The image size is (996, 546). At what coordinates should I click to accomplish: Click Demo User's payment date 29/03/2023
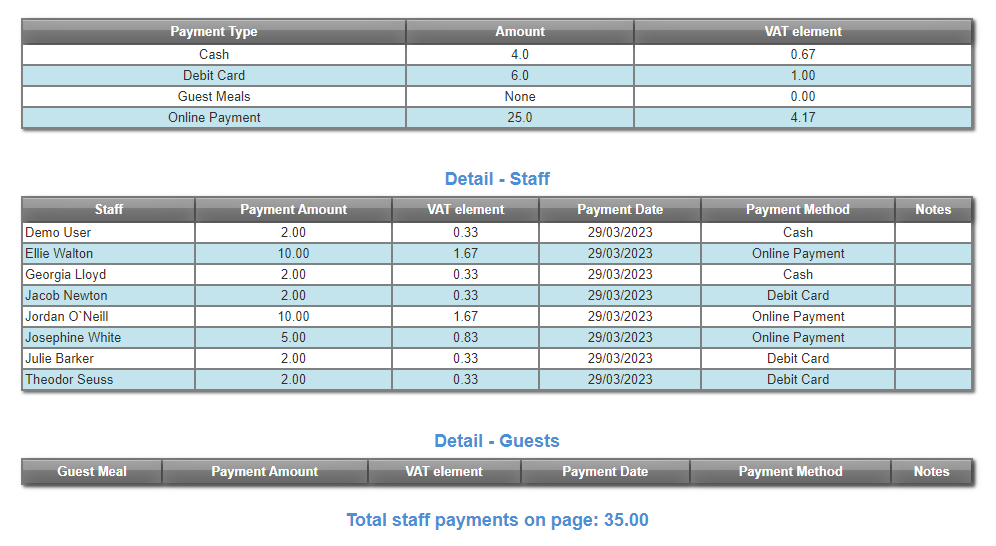click(620, 232)
